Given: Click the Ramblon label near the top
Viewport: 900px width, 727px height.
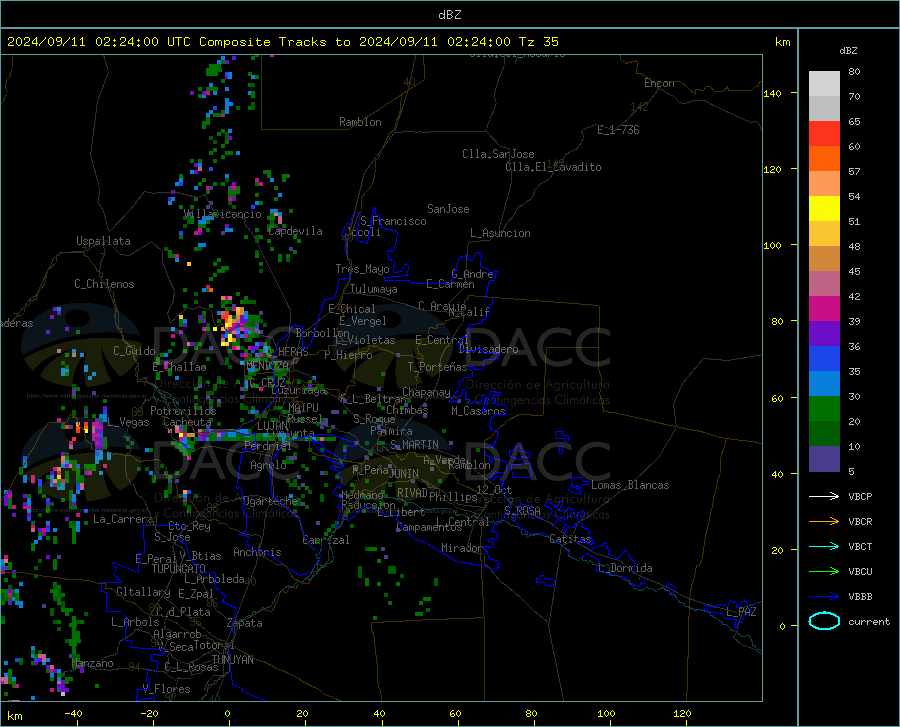Looking at the screenshot, I should pos(360,122).
